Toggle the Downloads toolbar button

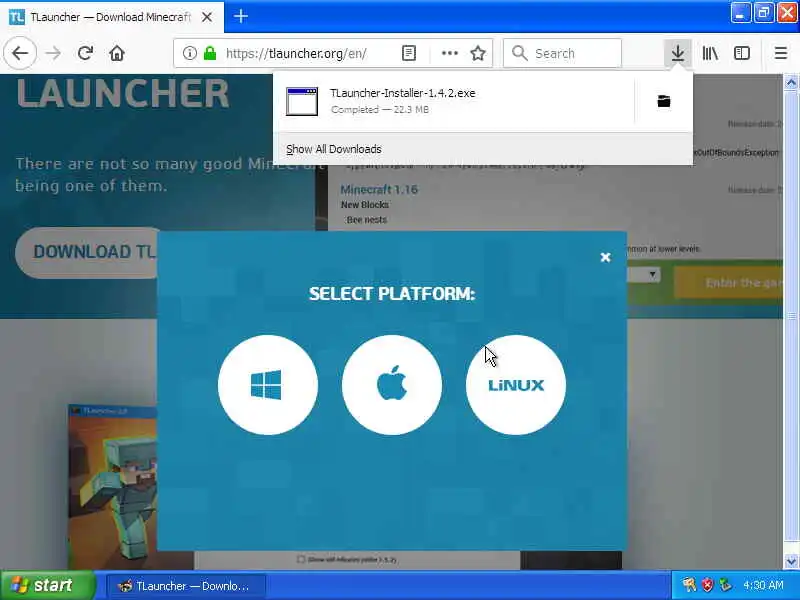point(678,53)
